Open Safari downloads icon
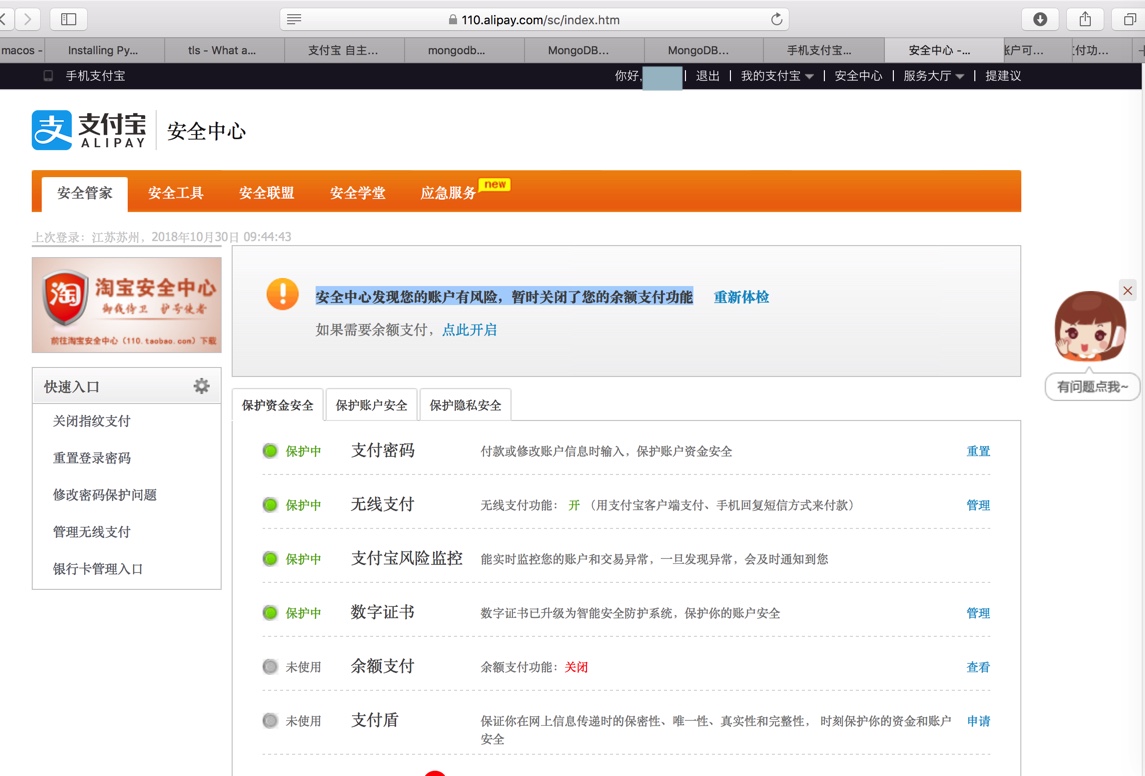 point(1040,19)
